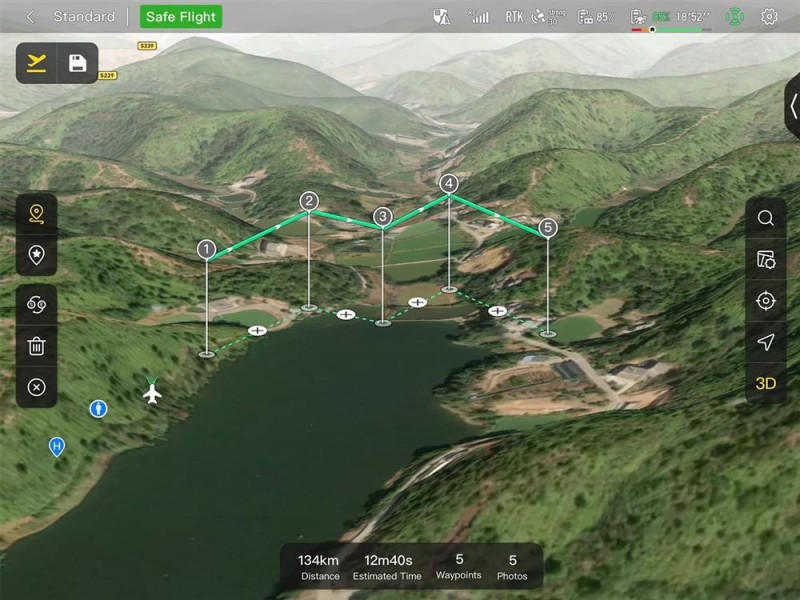This screenshot has width=800, height=600.
Task: Start the flight route with takeoff icon
Action: [x=37, y=63]
